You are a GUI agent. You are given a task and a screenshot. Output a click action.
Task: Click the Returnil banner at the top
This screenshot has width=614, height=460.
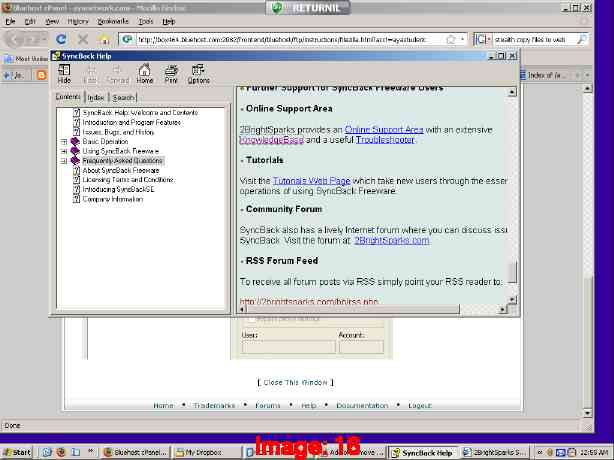308,7
